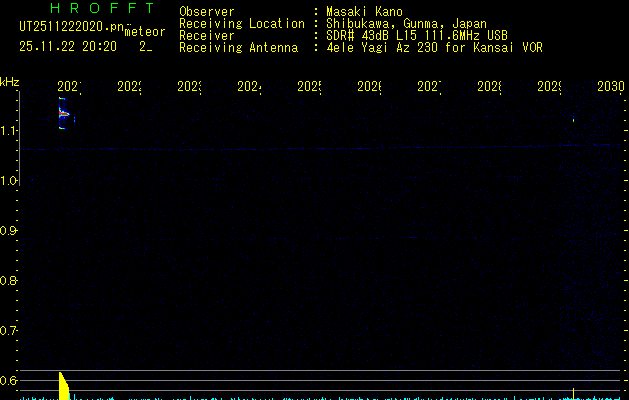Click the SDR# receiver settings text
629x400 pixels.
pyautogui.click(x=419, y=35)
